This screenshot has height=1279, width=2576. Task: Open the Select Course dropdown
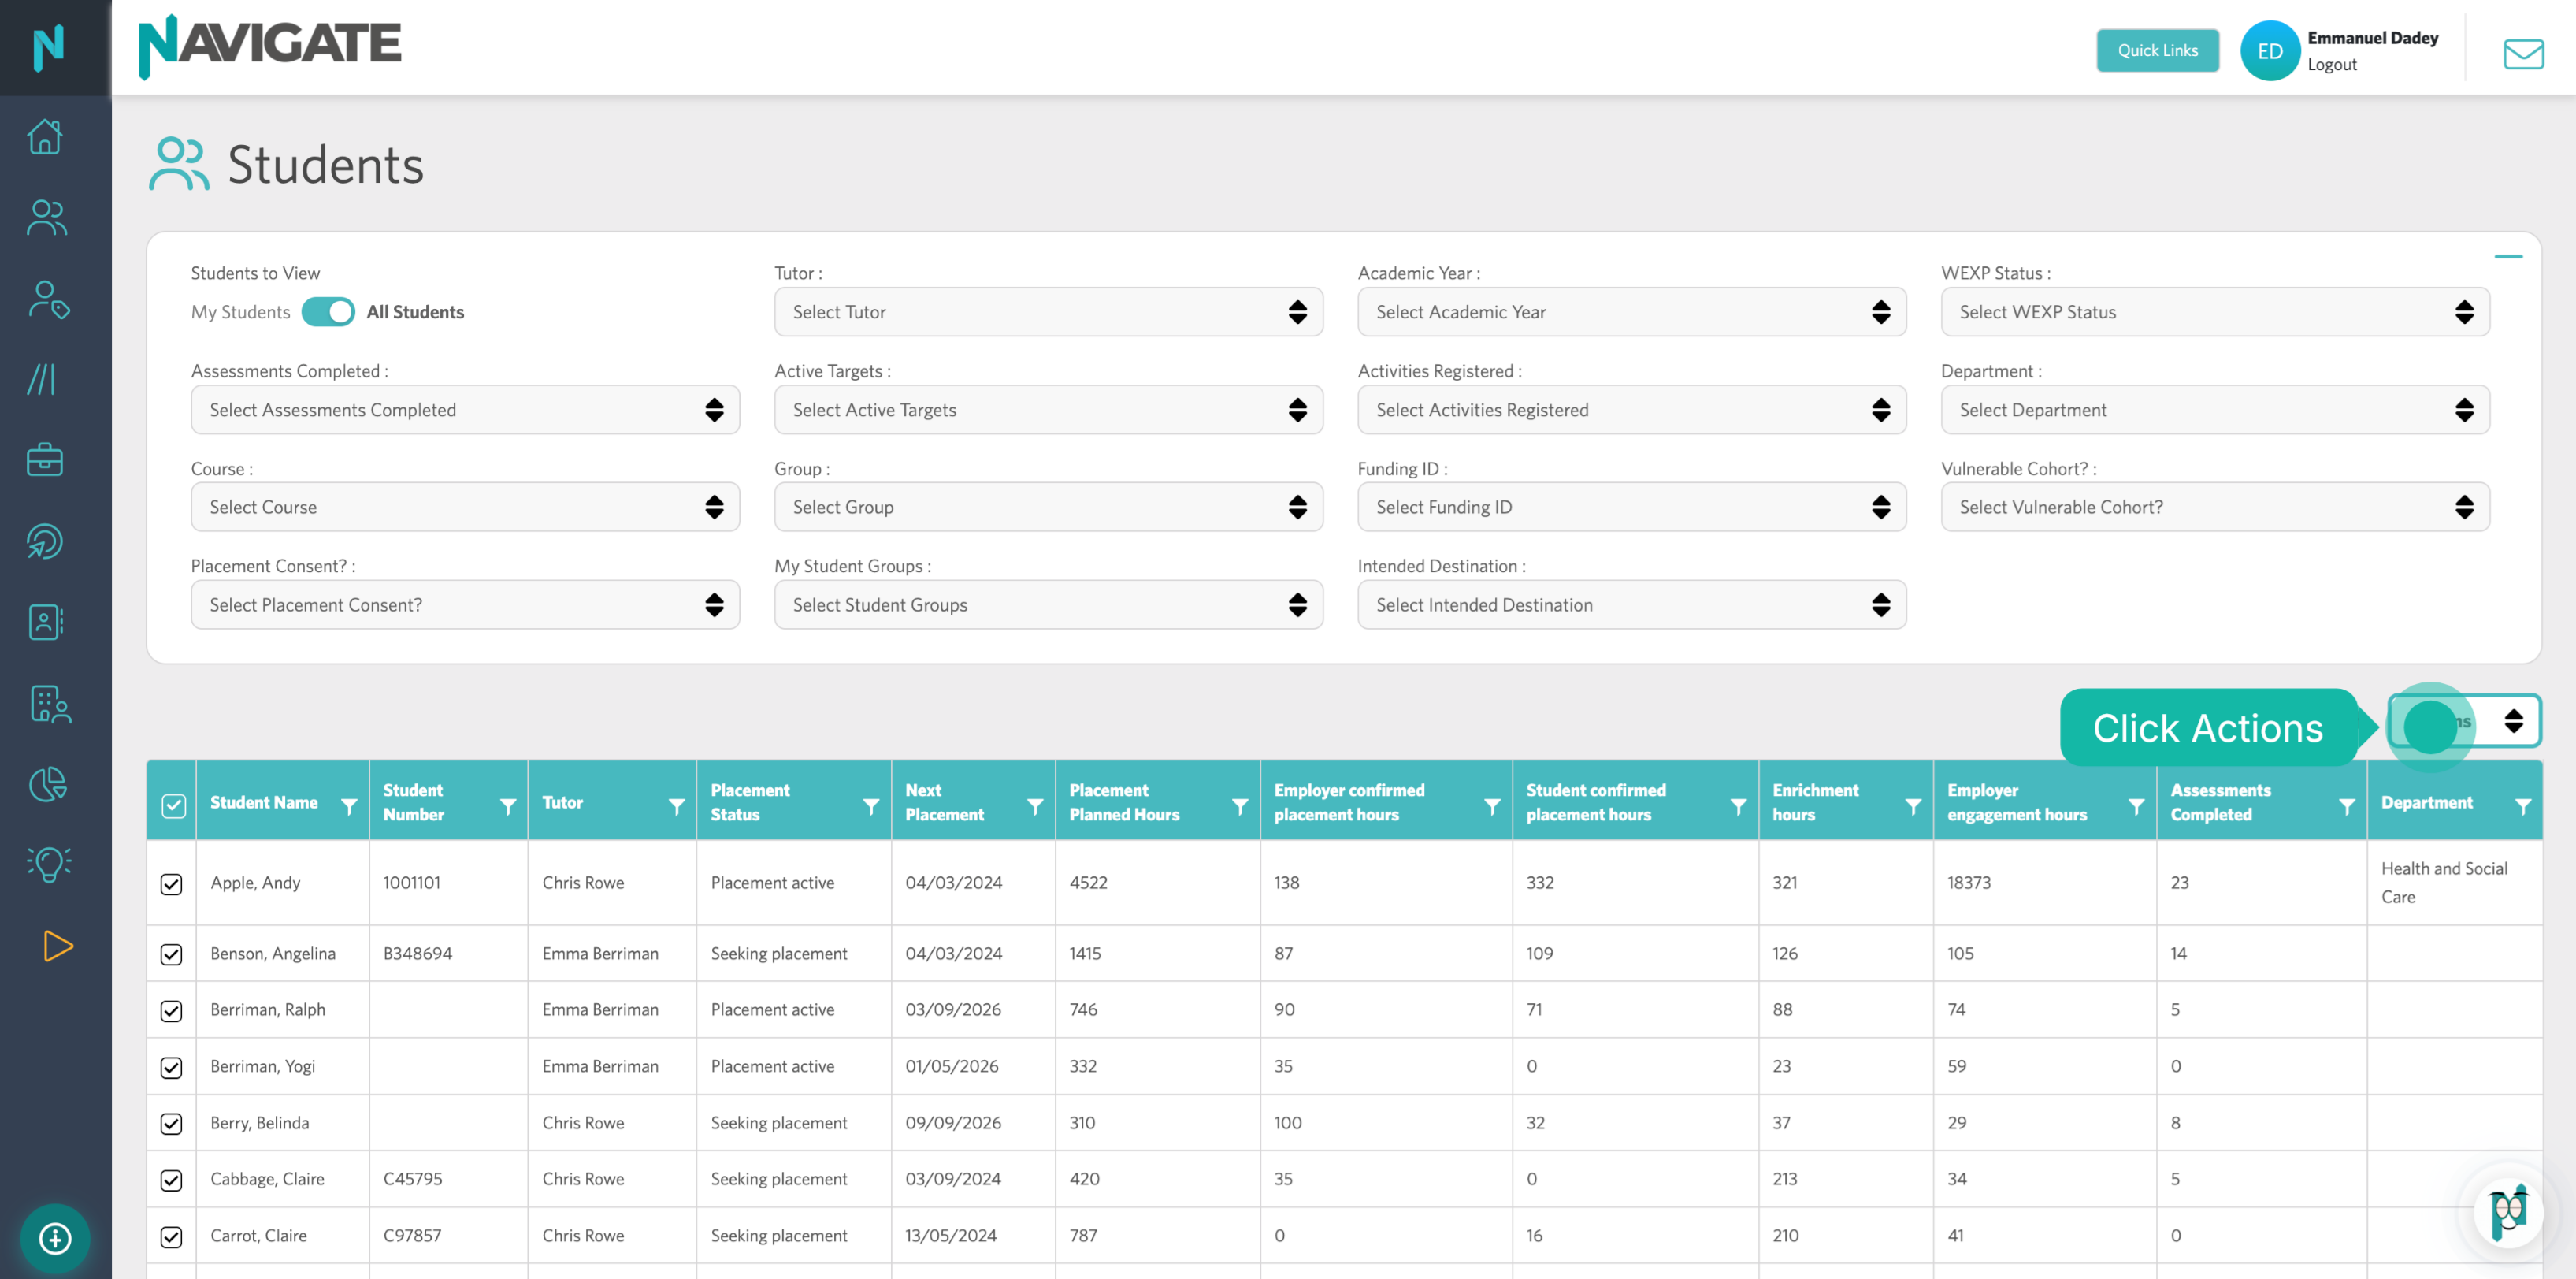(x=465, y=507)
